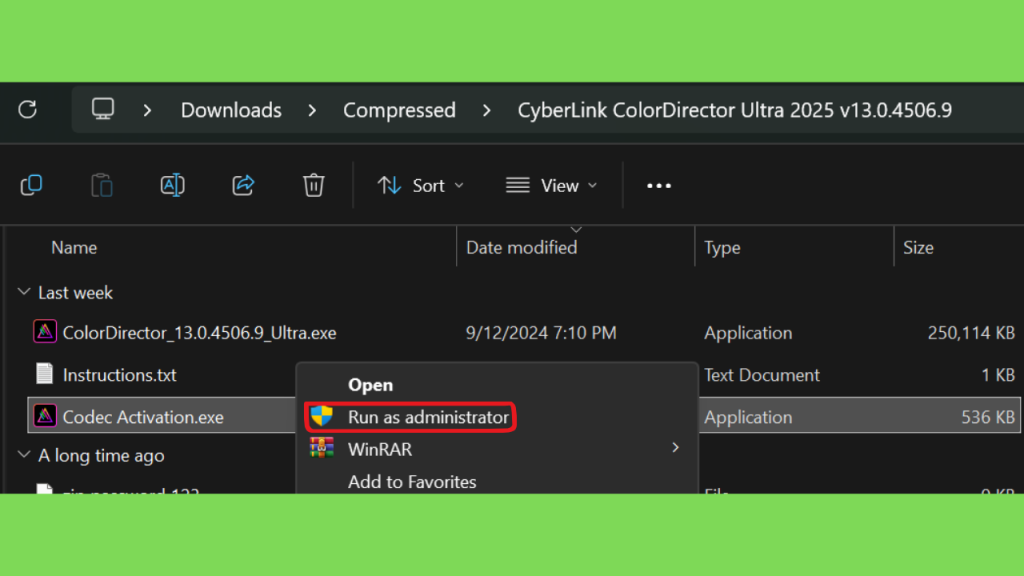
Task: Collapse the A long time ago group
Action: [x=24, y=455]
